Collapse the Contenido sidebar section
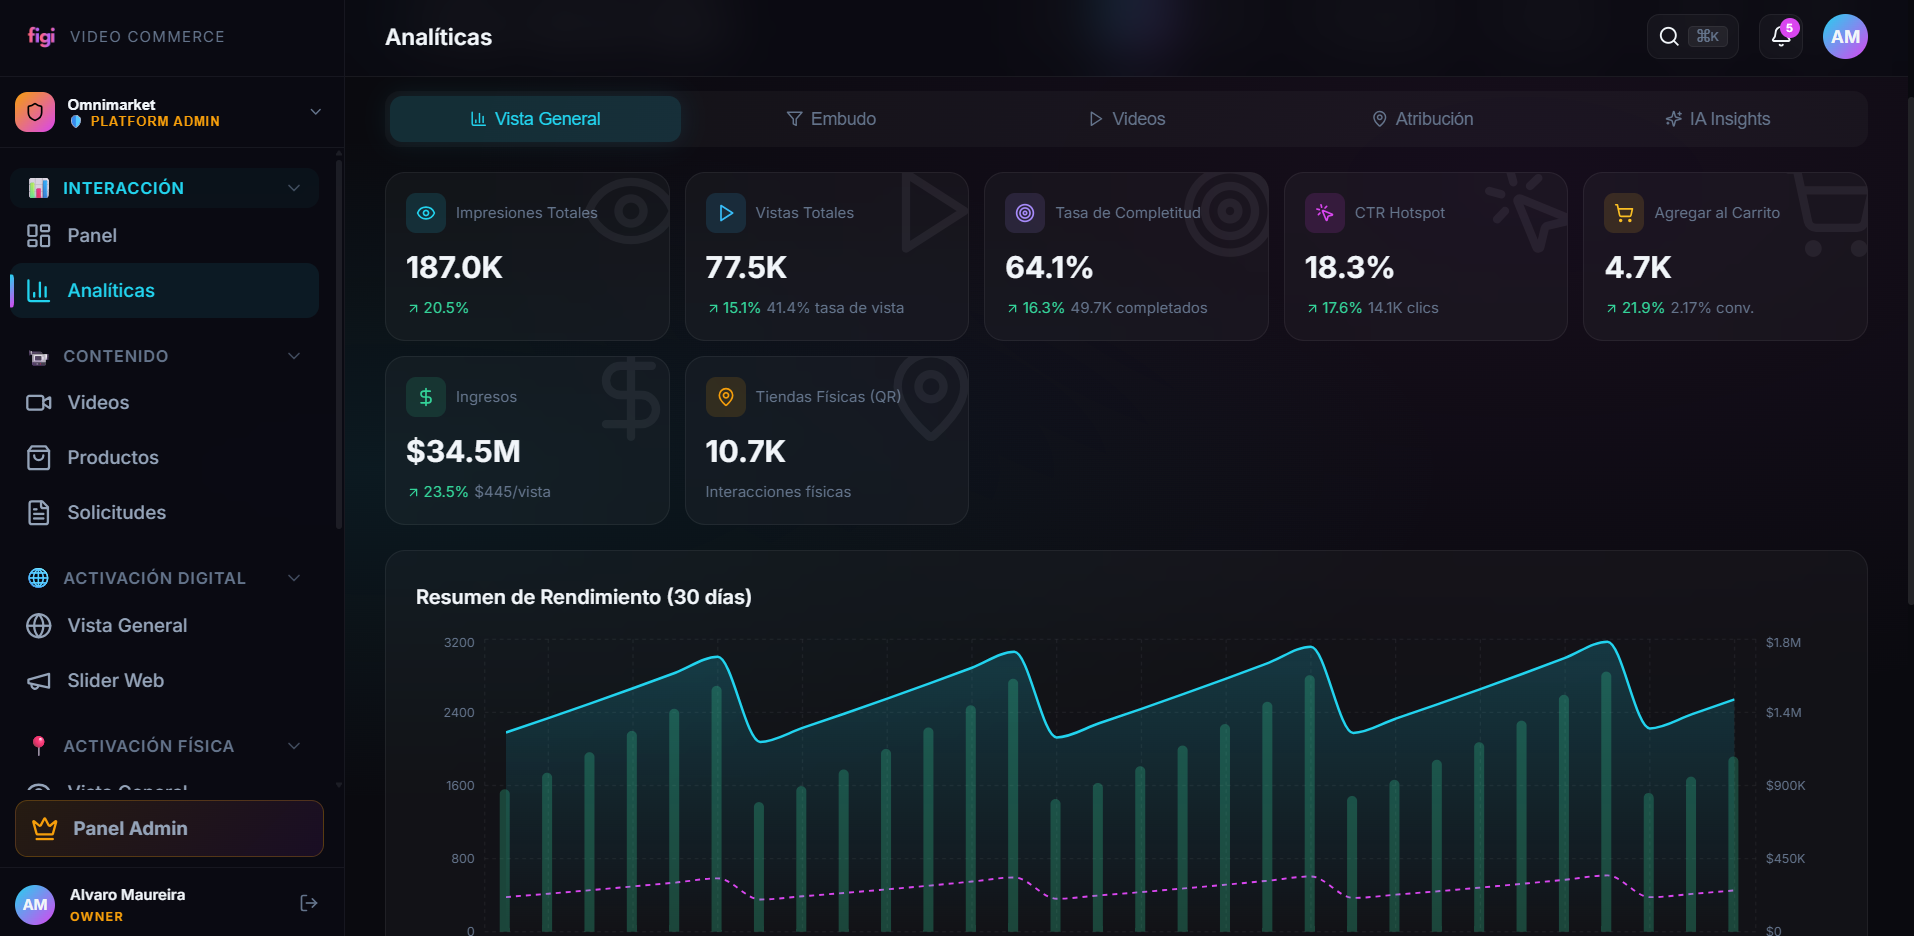 294,356
